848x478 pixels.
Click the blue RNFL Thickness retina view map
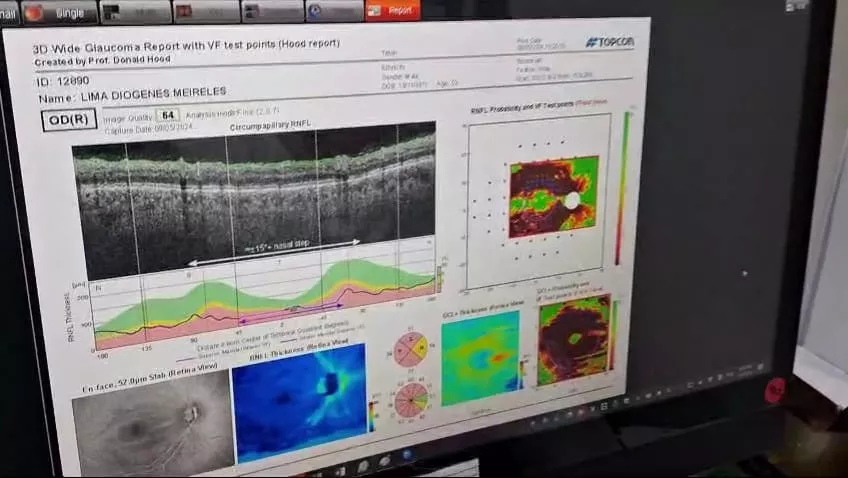[300, 402]
